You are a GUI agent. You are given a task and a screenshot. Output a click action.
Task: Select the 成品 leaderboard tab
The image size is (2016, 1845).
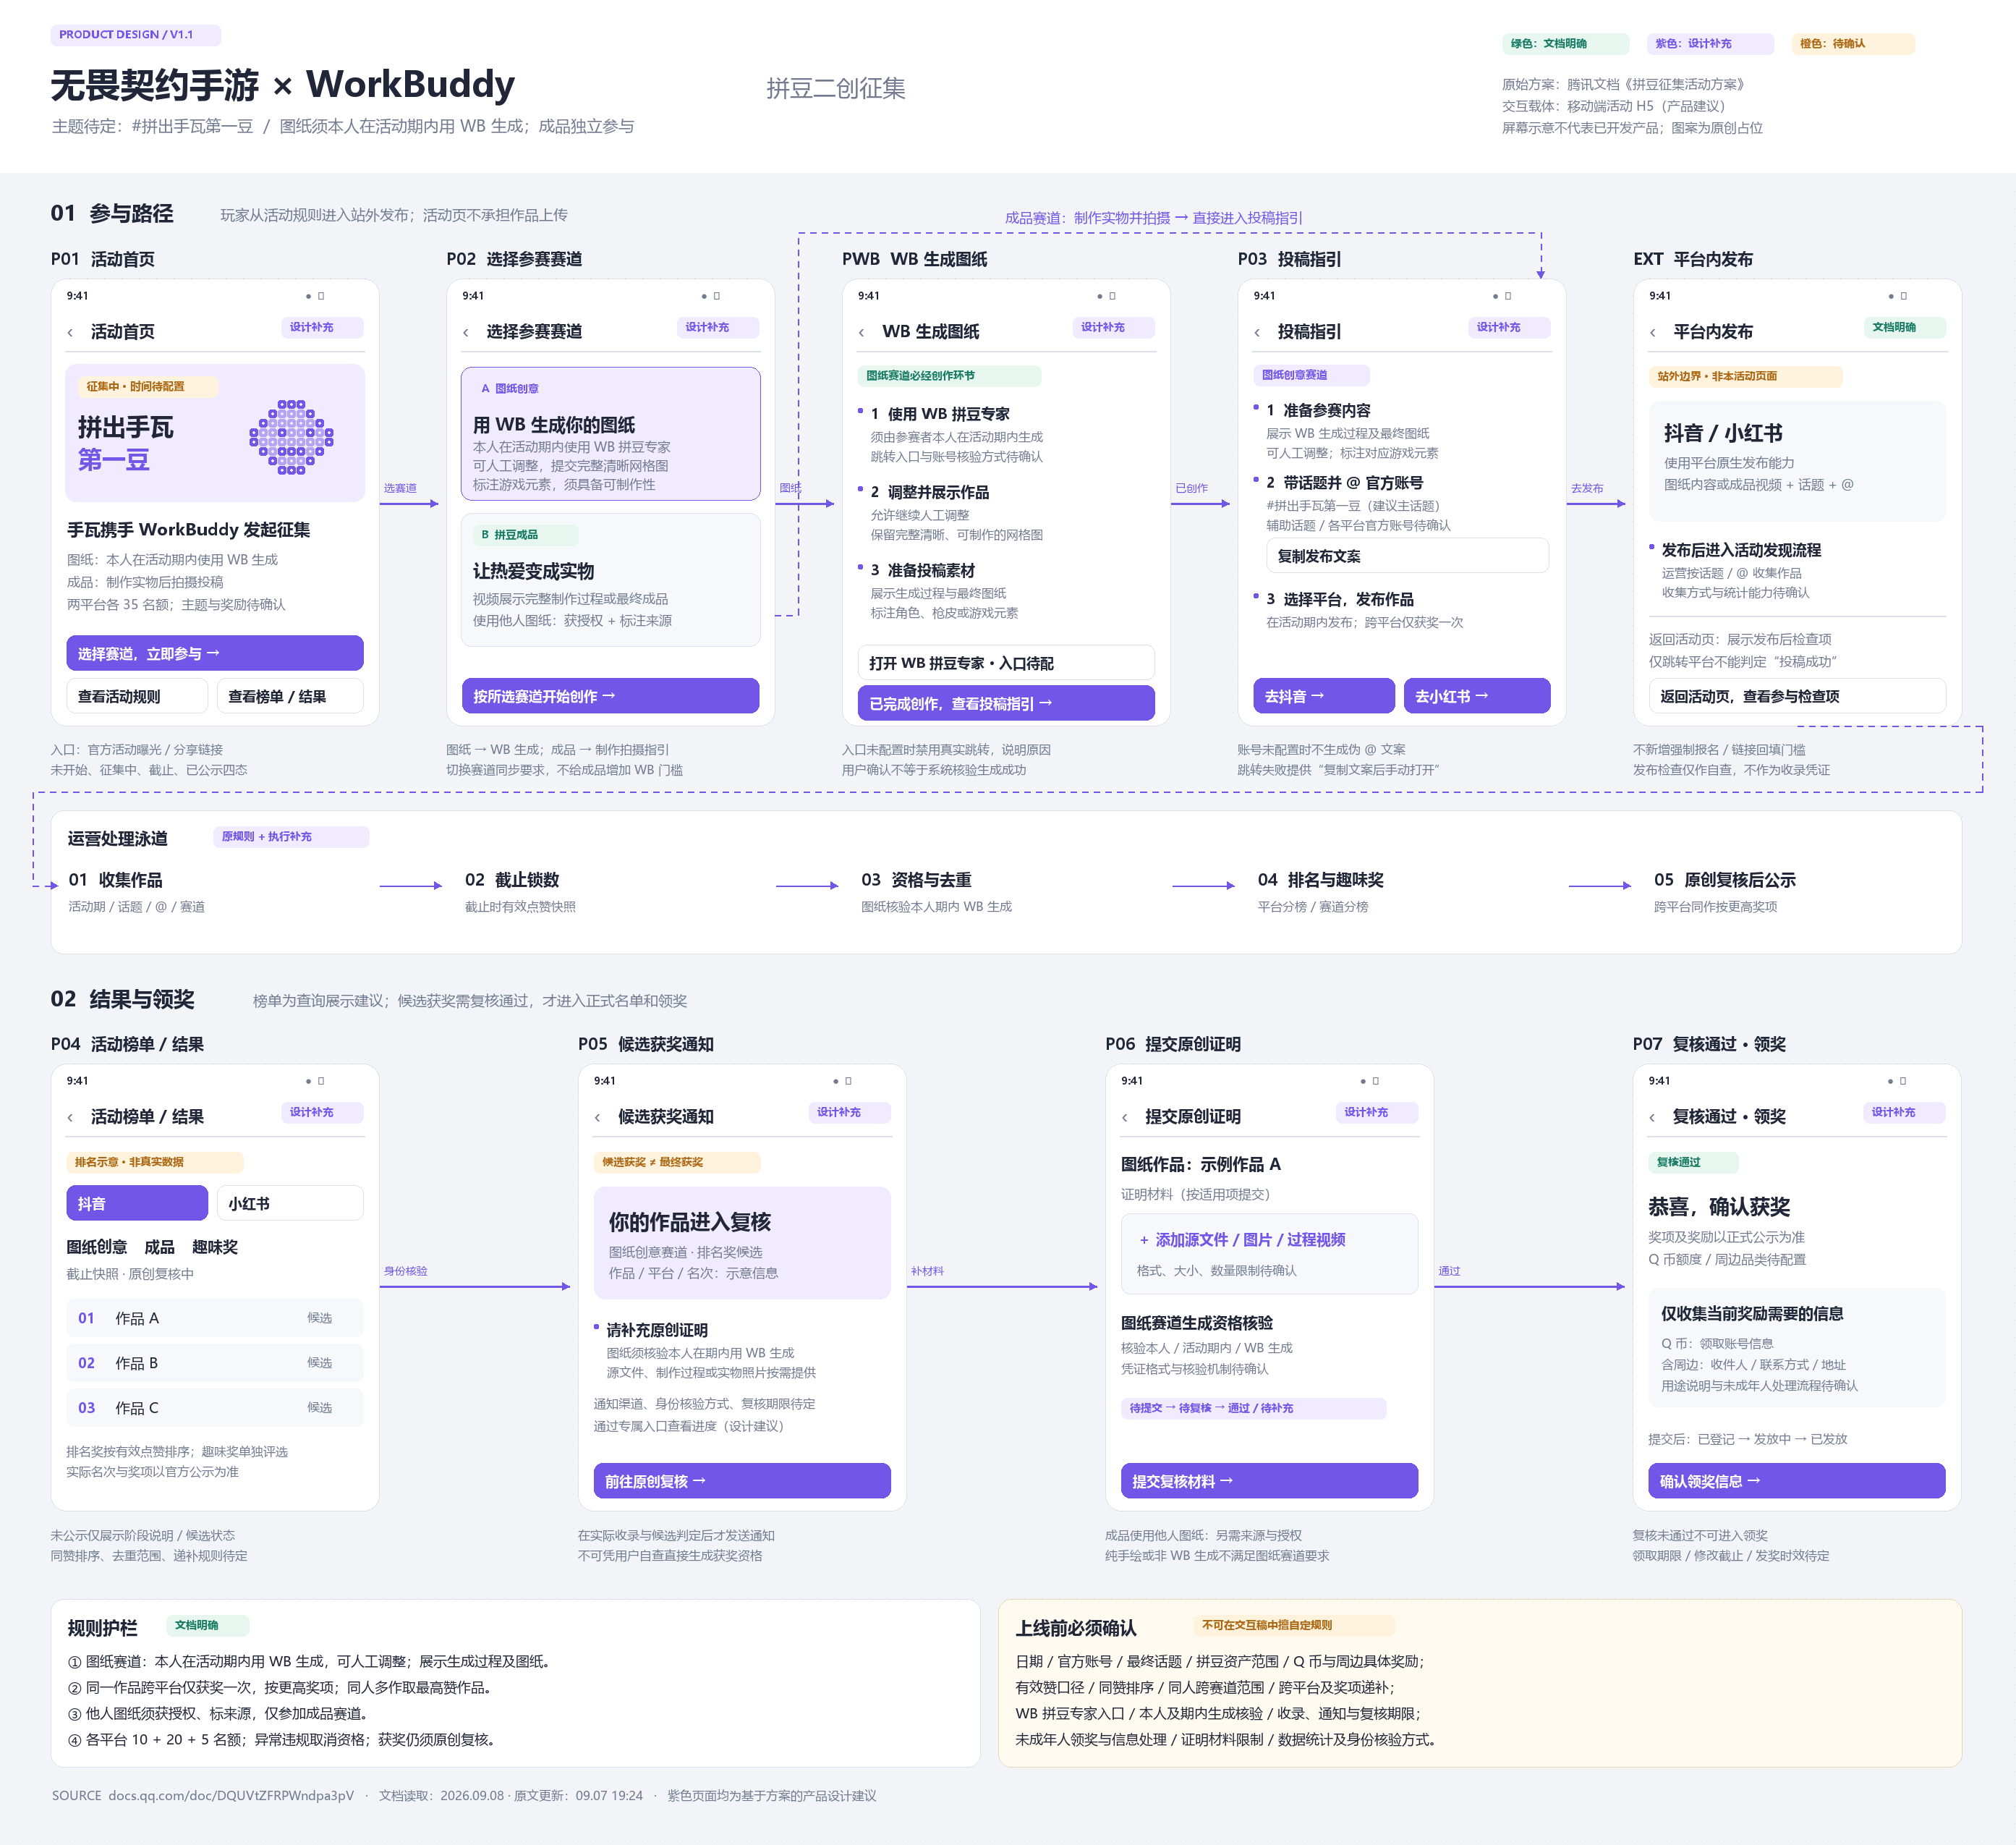pyautogui.click(x=159, y=1247)
